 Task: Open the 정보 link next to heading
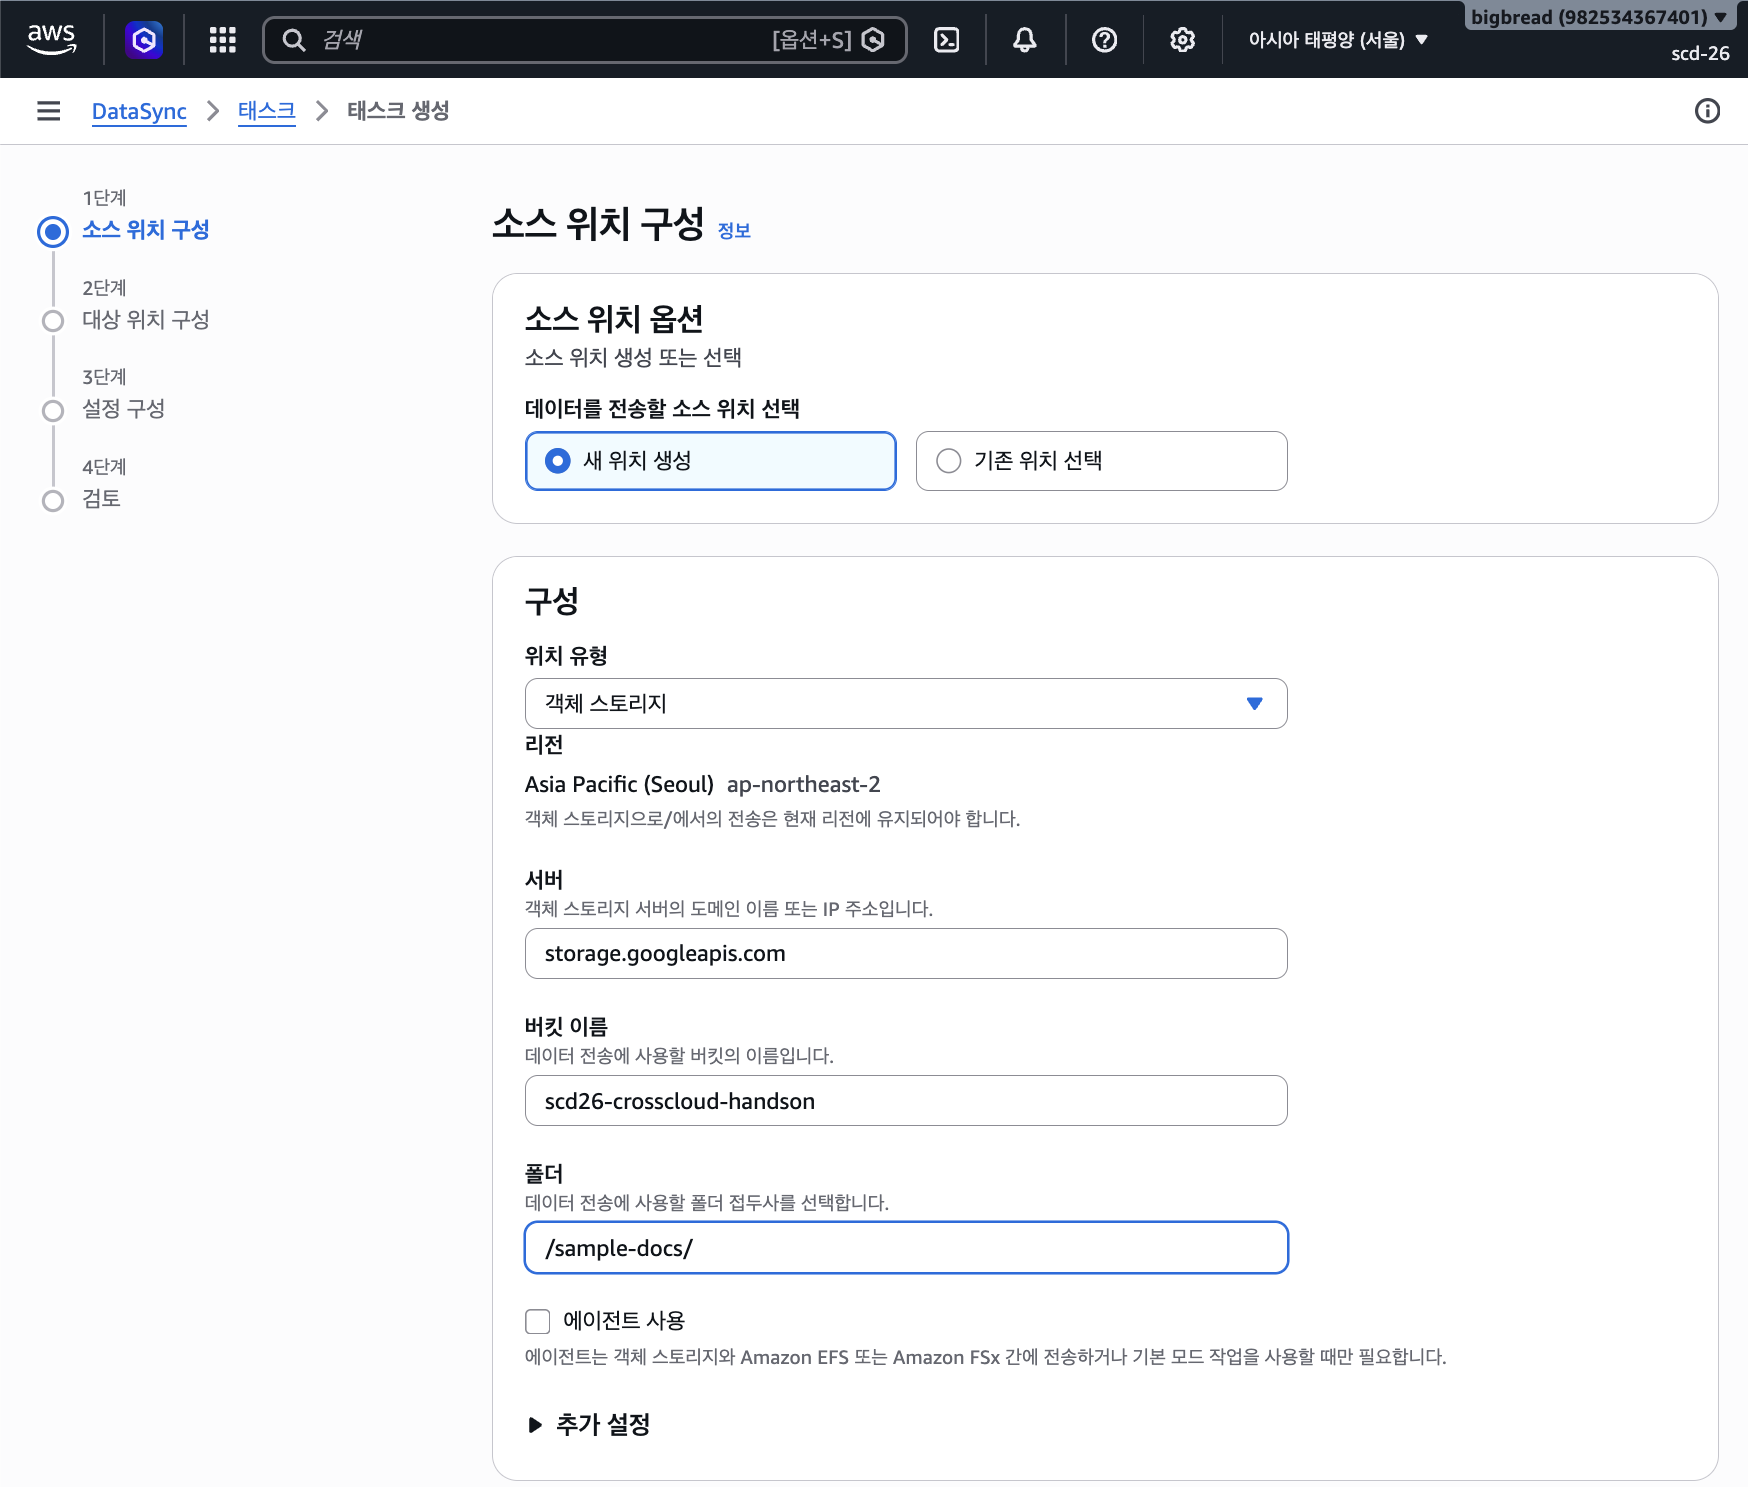point(734,231)
